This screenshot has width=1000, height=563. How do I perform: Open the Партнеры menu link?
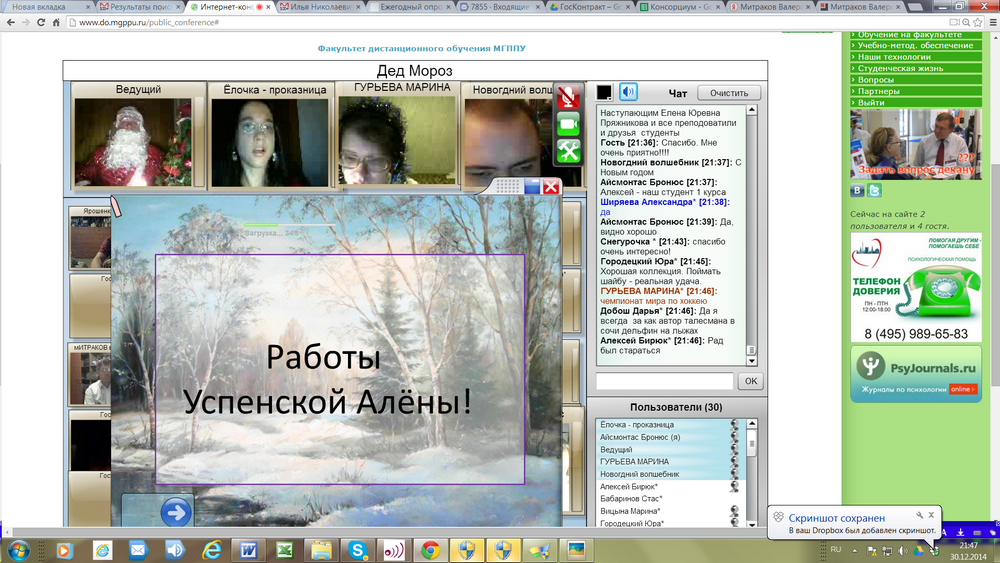(x=915, y=91)
